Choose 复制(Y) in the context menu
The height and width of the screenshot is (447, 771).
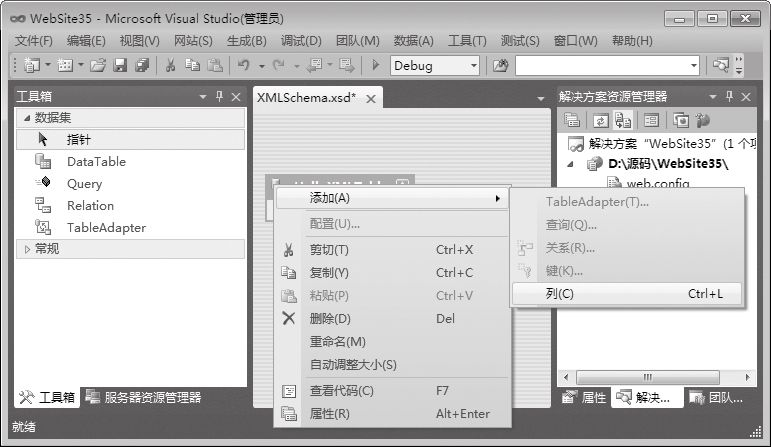coord(393,273)
